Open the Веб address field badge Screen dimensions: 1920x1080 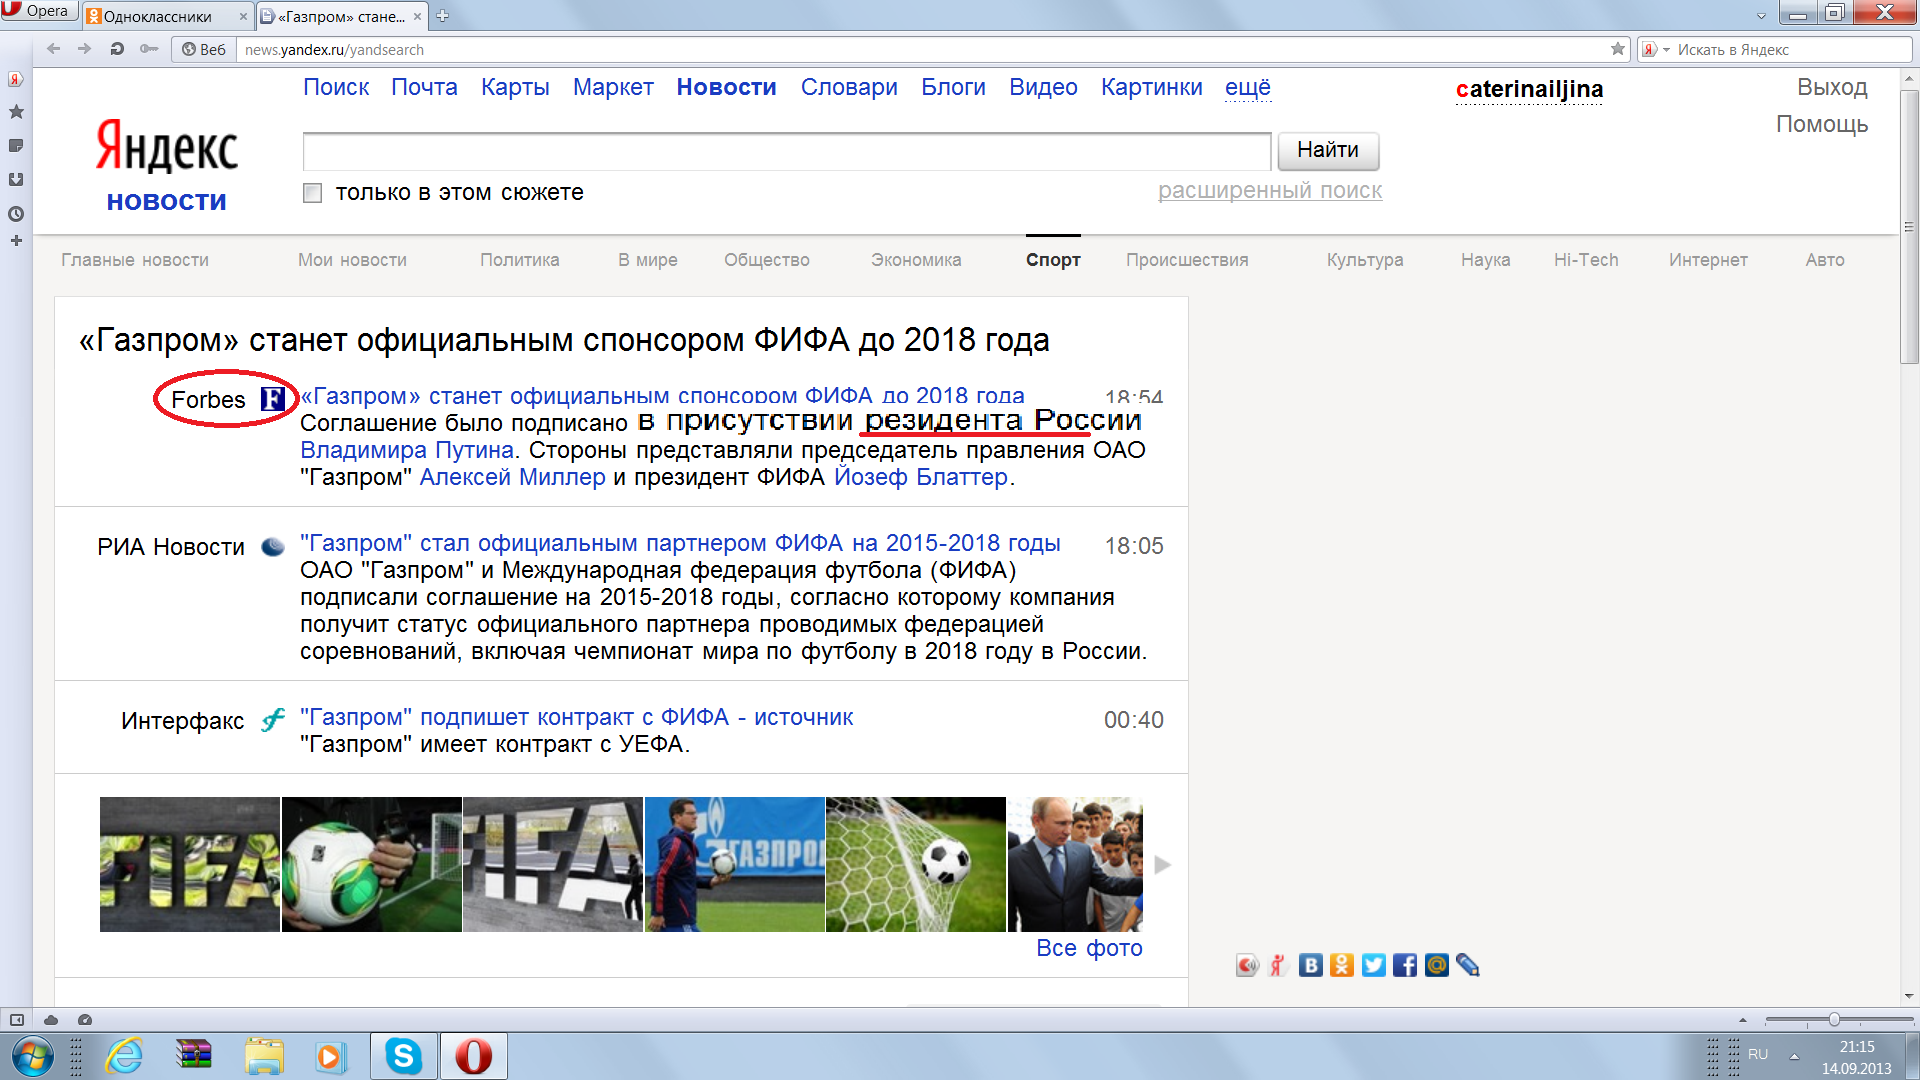(204, 49)
